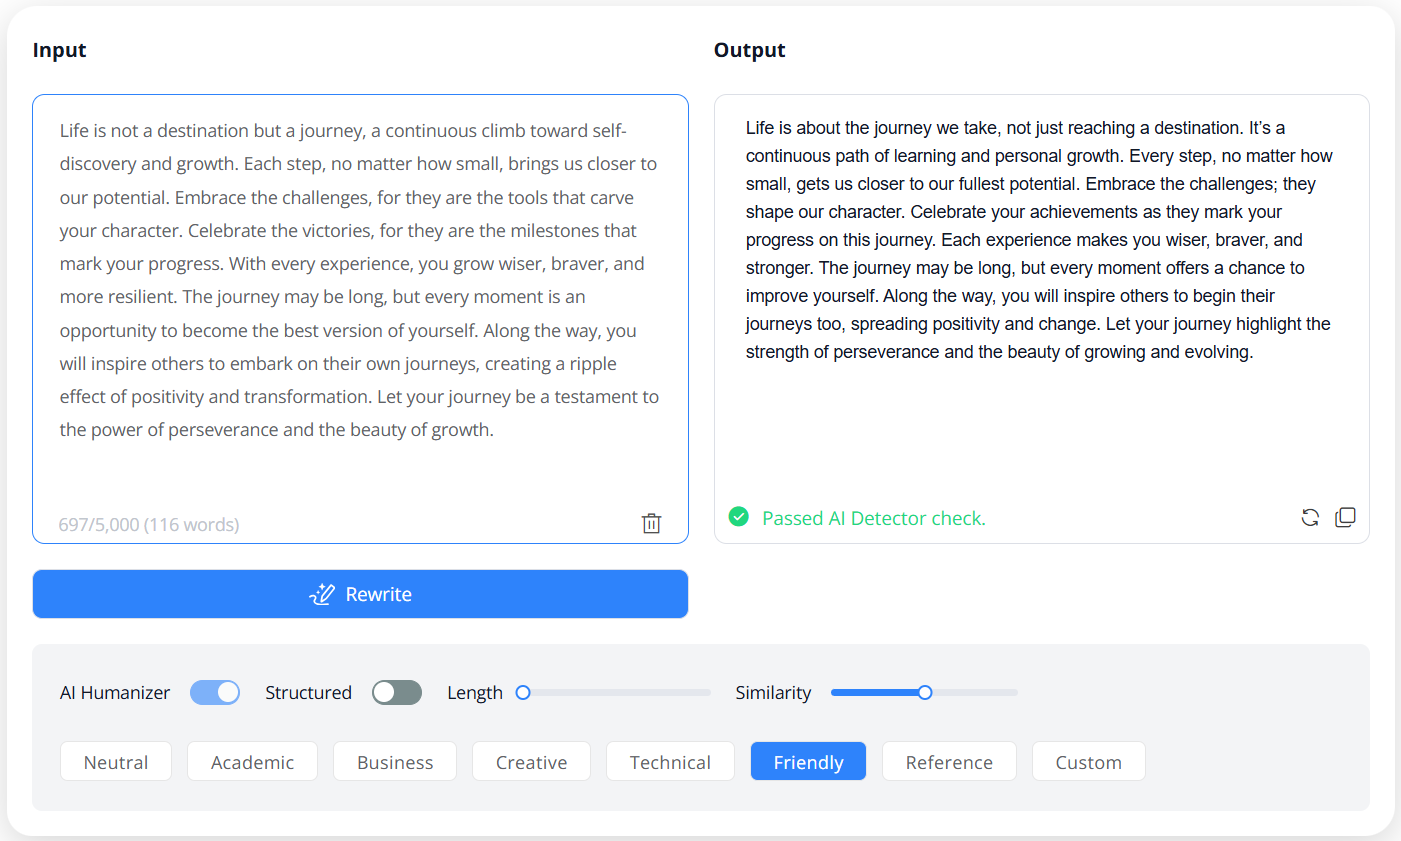Copy the rewritten output using the copy icon
The height and width of the screenshot is (841, 1401).
click(x=1345, y=517)
